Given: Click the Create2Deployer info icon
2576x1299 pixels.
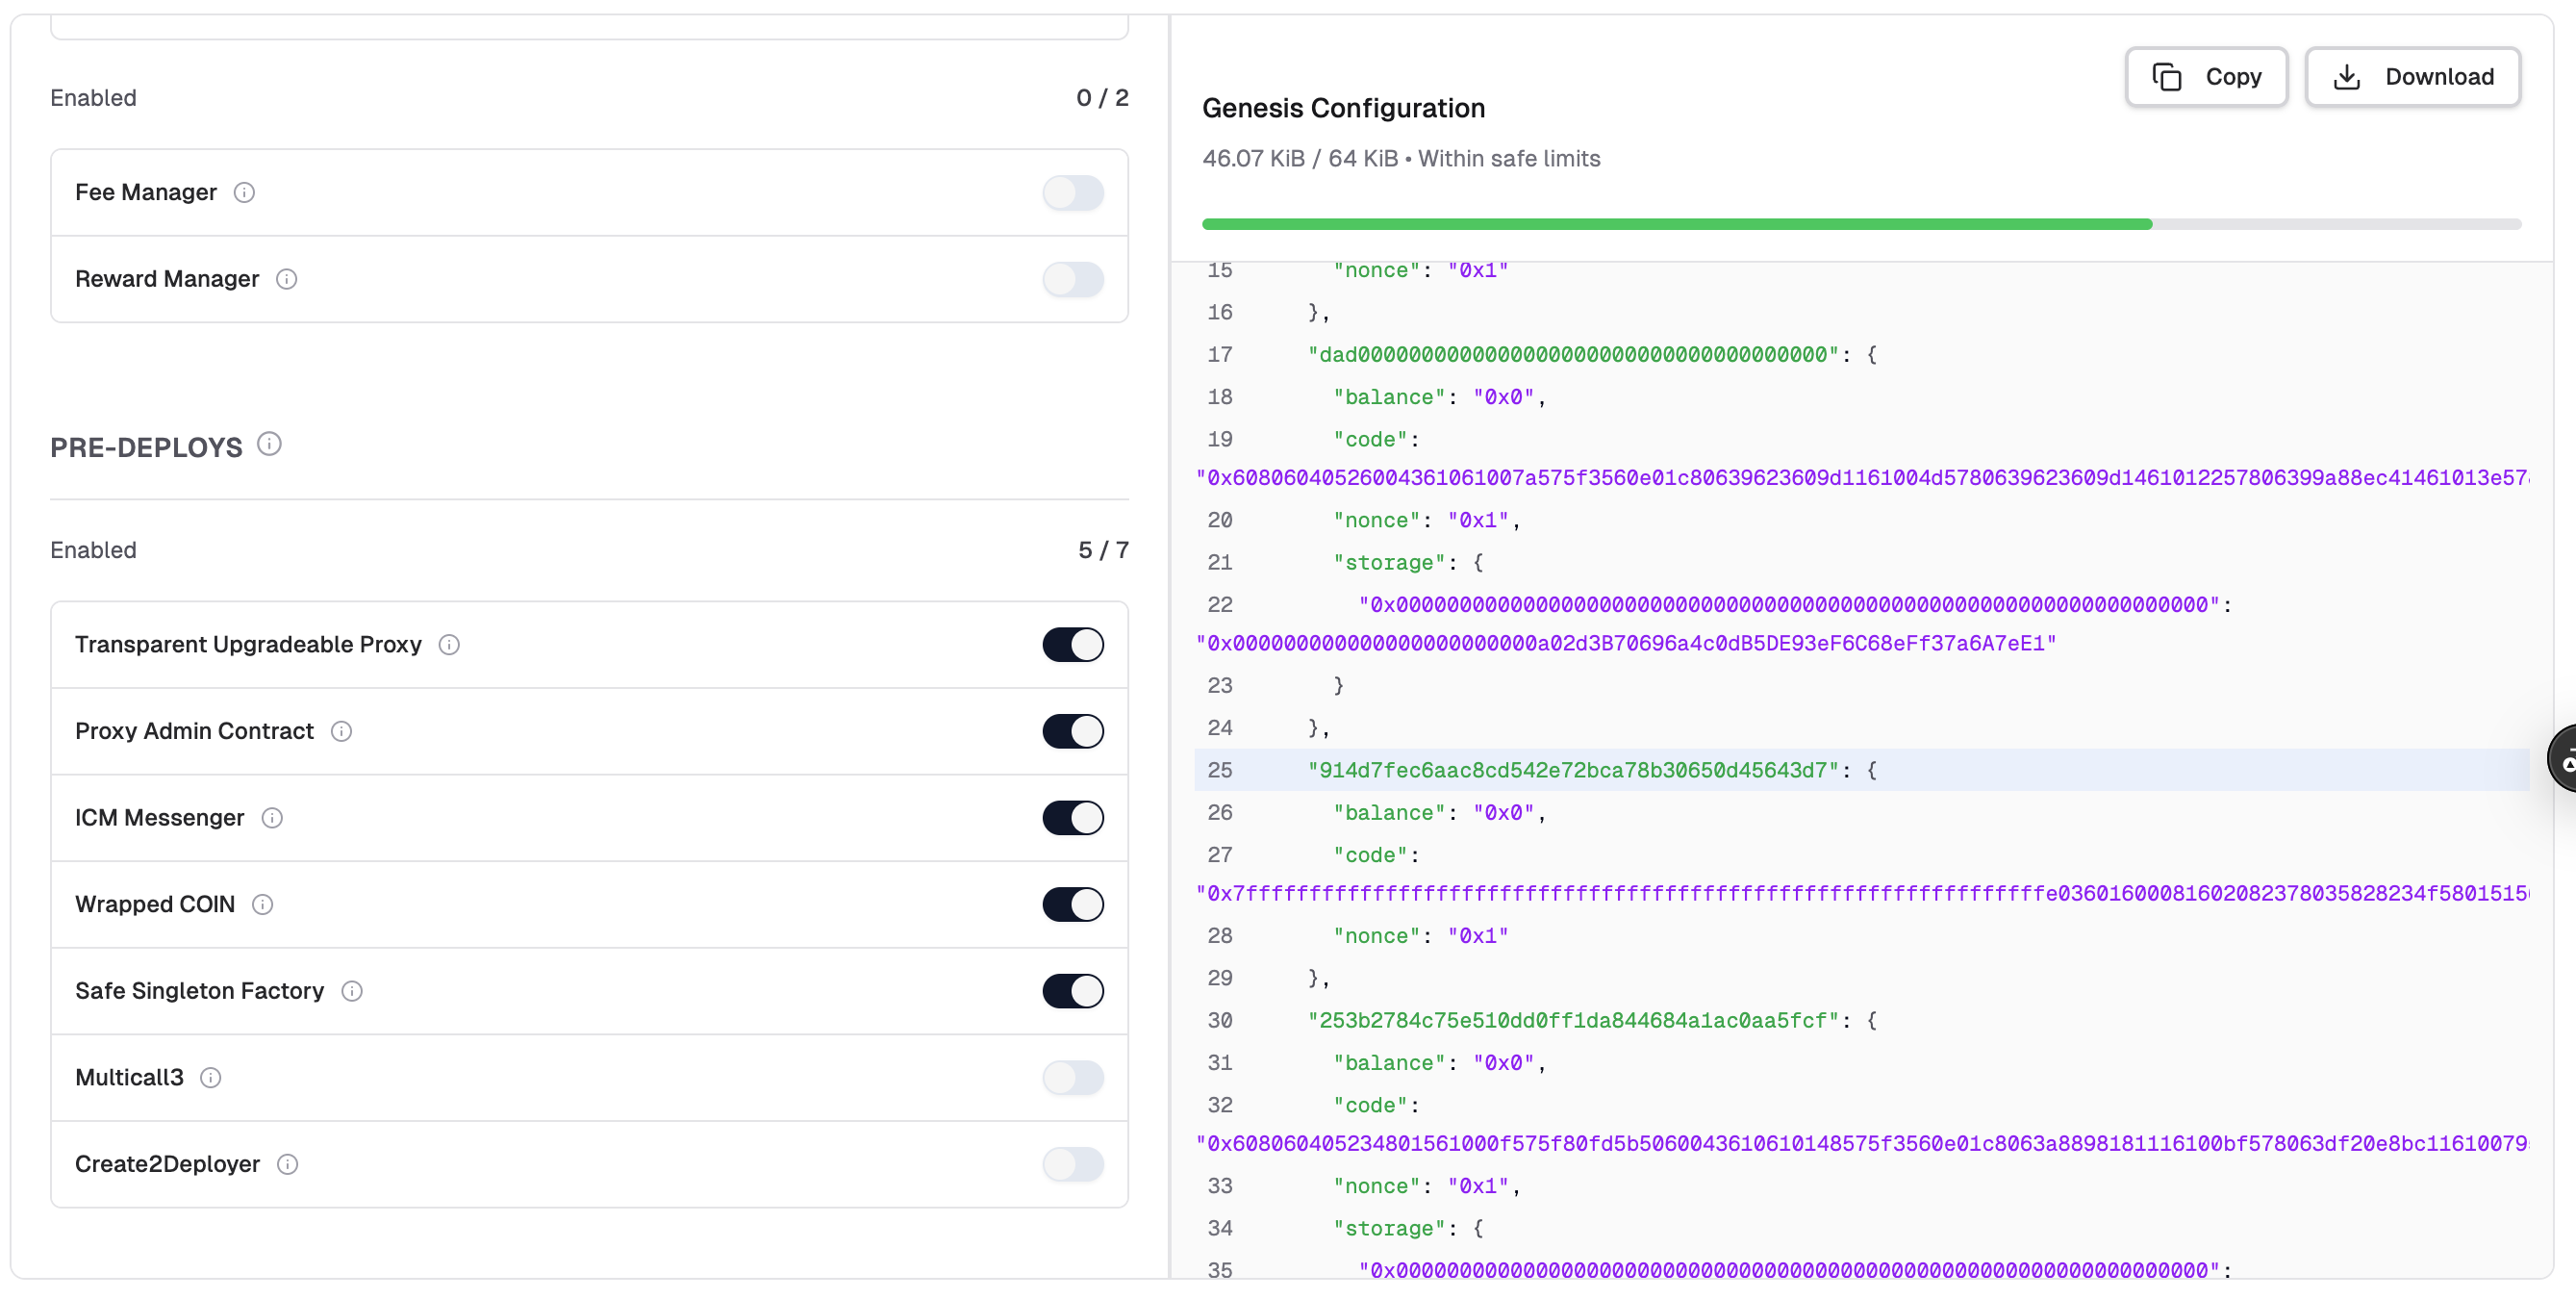Looking at the screenshot, I should point(287,1165).
